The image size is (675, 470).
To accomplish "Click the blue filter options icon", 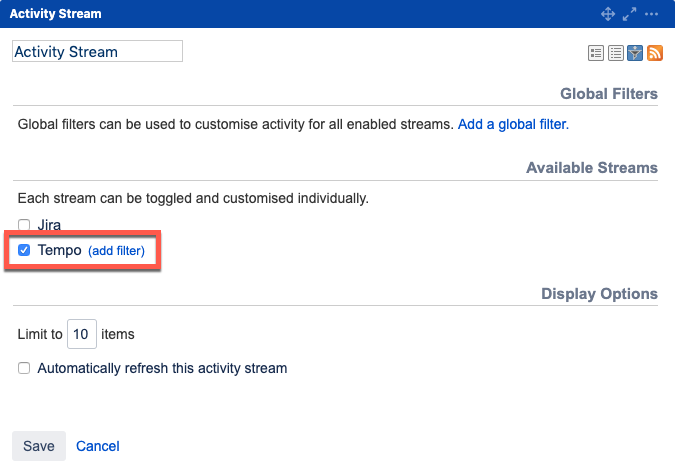I will (x=635, y=53).
